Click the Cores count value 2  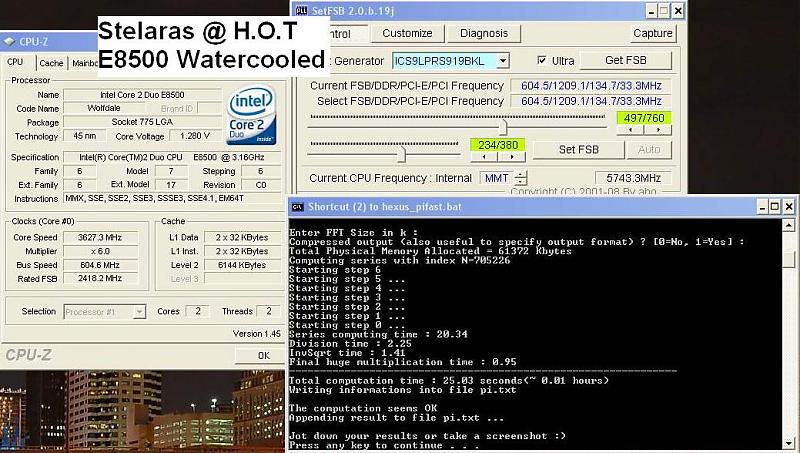[197, 311]
